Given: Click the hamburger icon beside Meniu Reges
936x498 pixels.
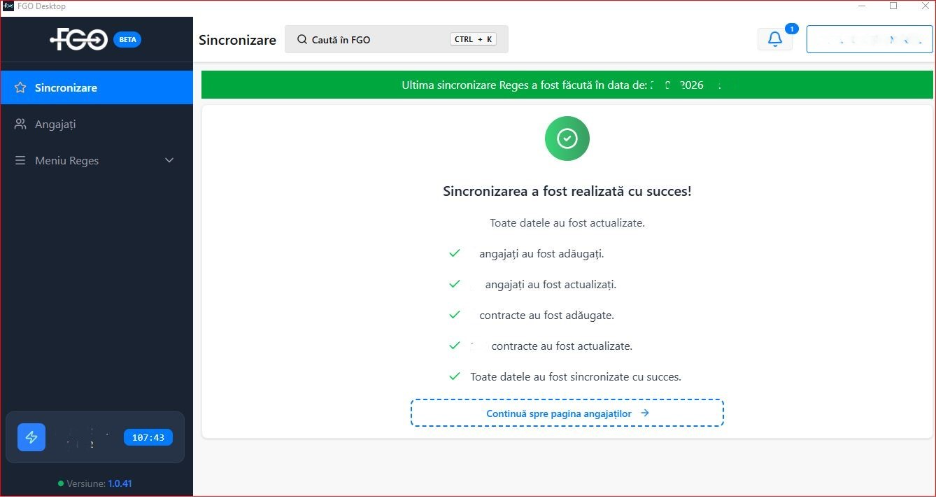Looking at the screenshot, I should (x=20, y=161).
